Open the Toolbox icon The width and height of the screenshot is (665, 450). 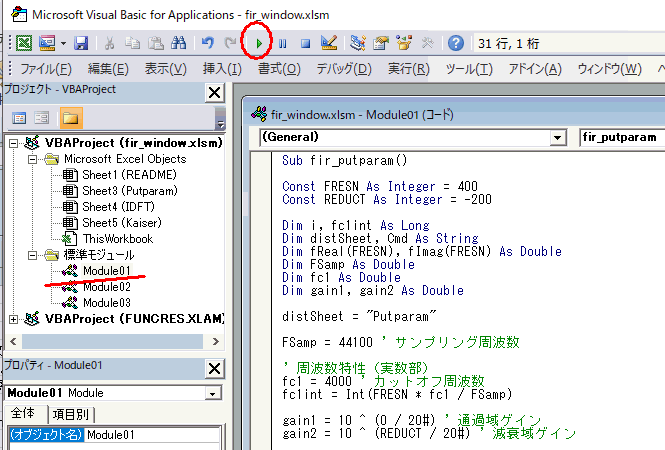click(x=427, y=43)
